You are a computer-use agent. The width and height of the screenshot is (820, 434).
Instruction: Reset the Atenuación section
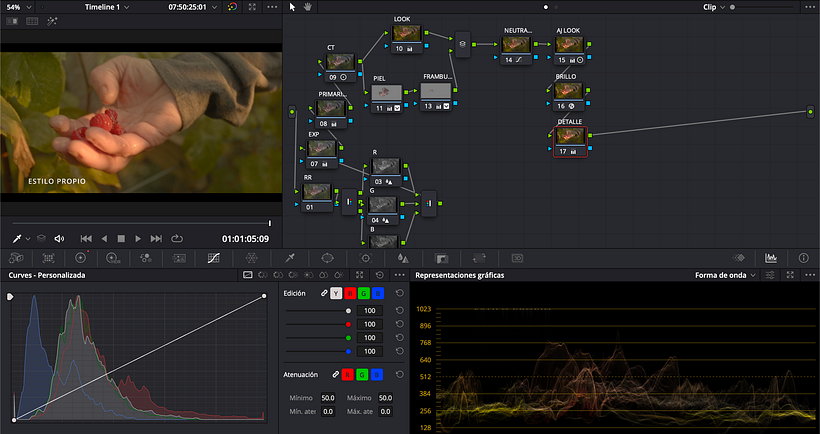tap(400, 375)
